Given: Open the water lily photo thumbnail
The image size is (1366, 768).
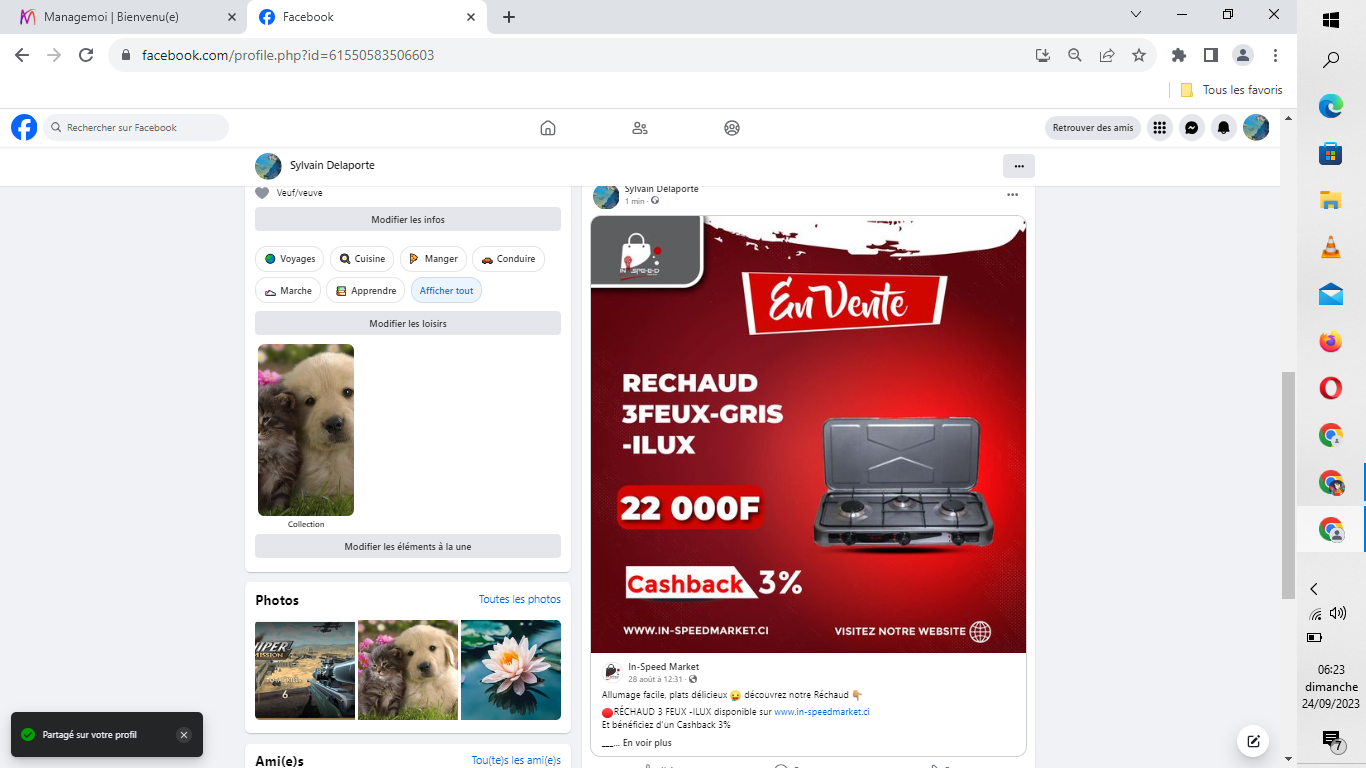Looking at the screenshot, I should 510,670.
